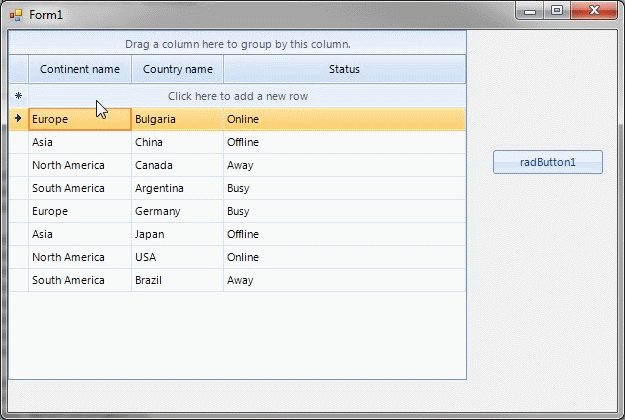Maximize the Form1 window
The width and height of the screenshot is (625, 420).
pos(556,11)
